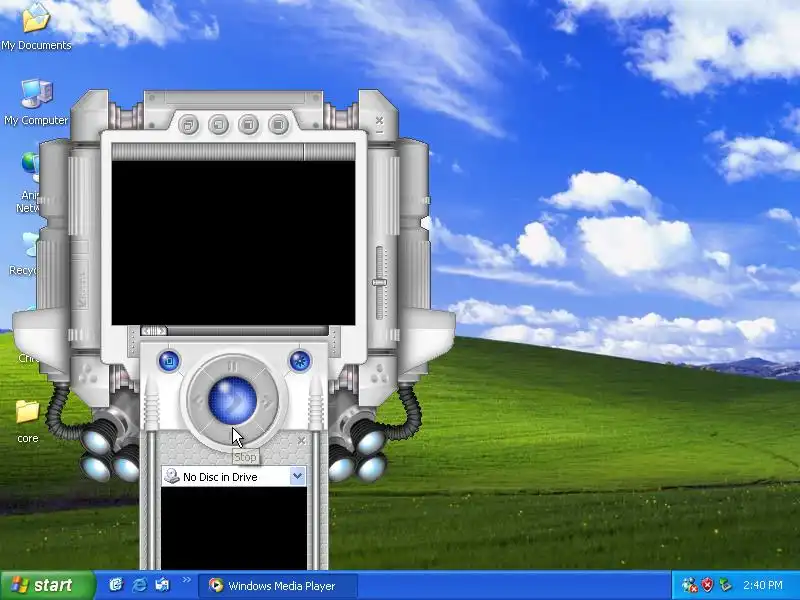Stop playback using the bottom ring segment
Viewport: 800px width, 600px height.
click(x=233, y=435)
